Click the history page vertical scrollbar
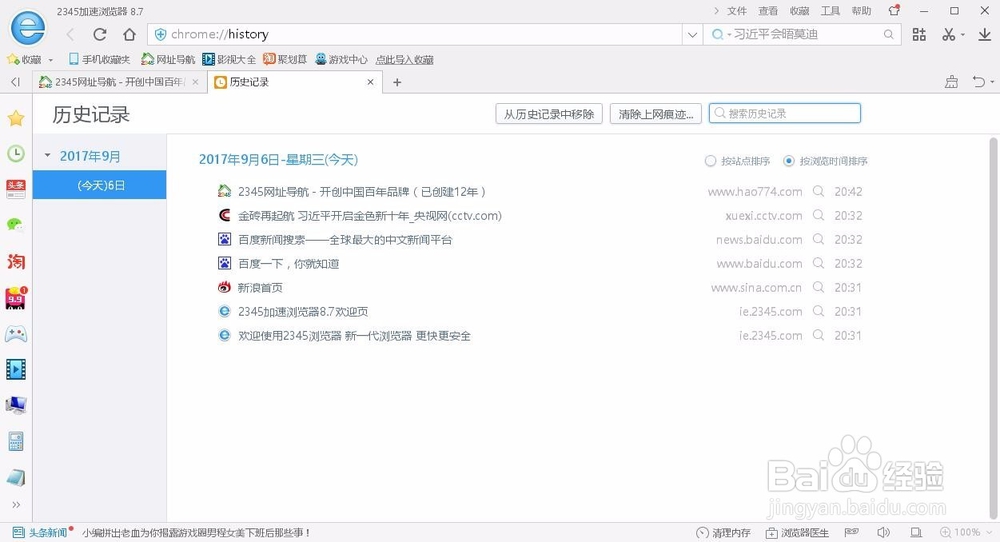 point(994,328)
